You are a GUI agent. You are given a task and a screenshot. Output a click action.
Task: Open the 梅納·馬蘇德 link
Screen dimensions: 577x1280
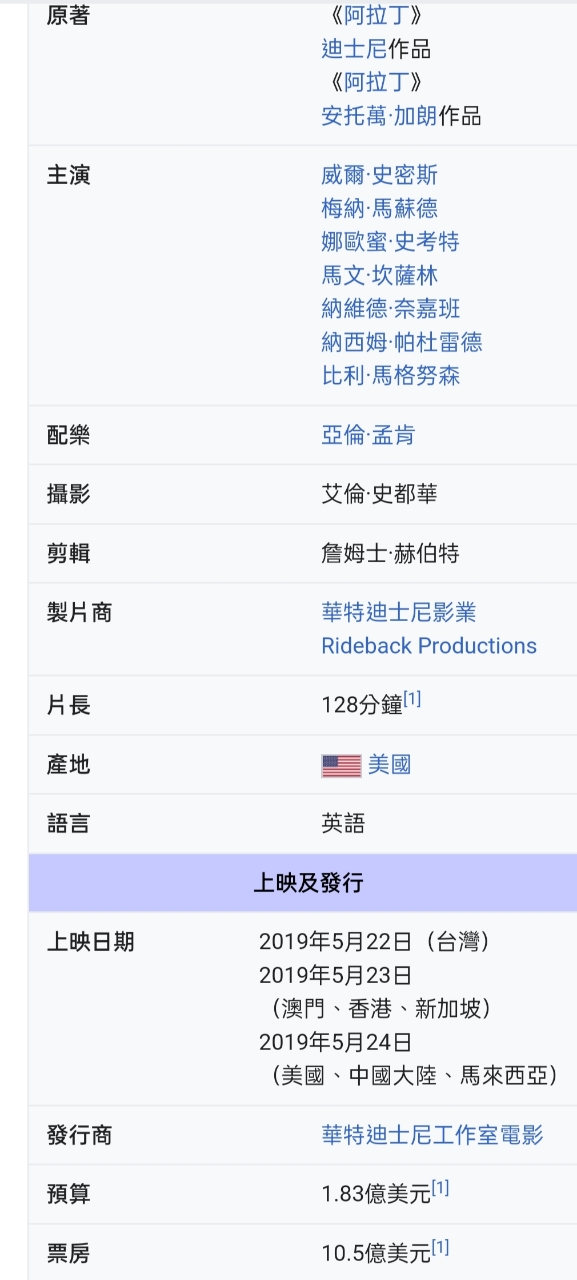point(380,209)
